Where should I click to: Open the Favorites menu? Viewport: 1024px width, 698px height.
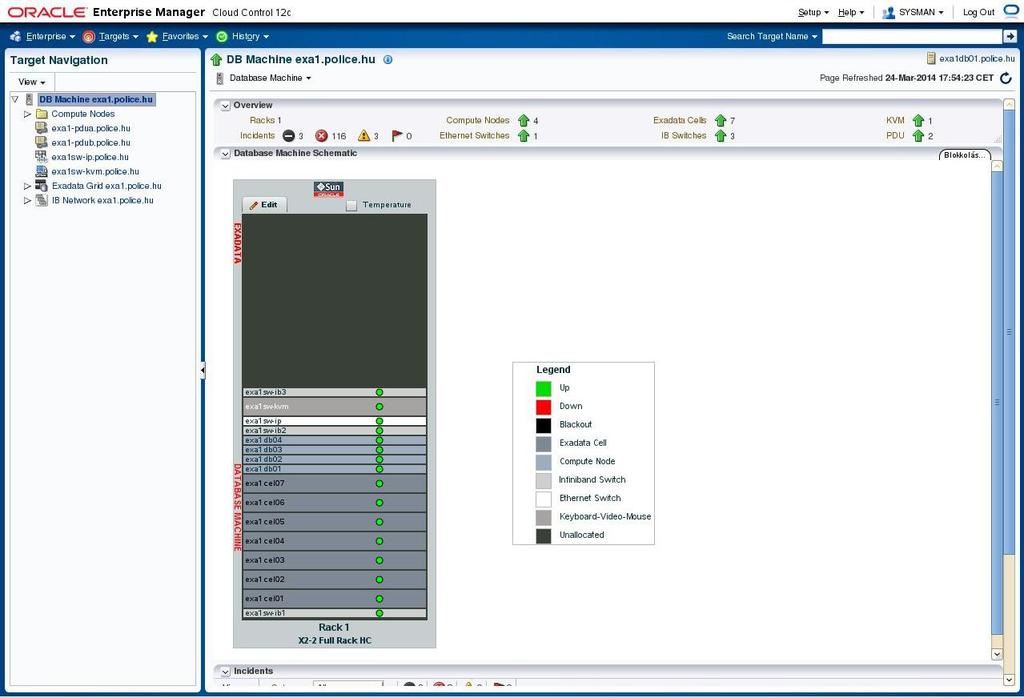point(177,37)
